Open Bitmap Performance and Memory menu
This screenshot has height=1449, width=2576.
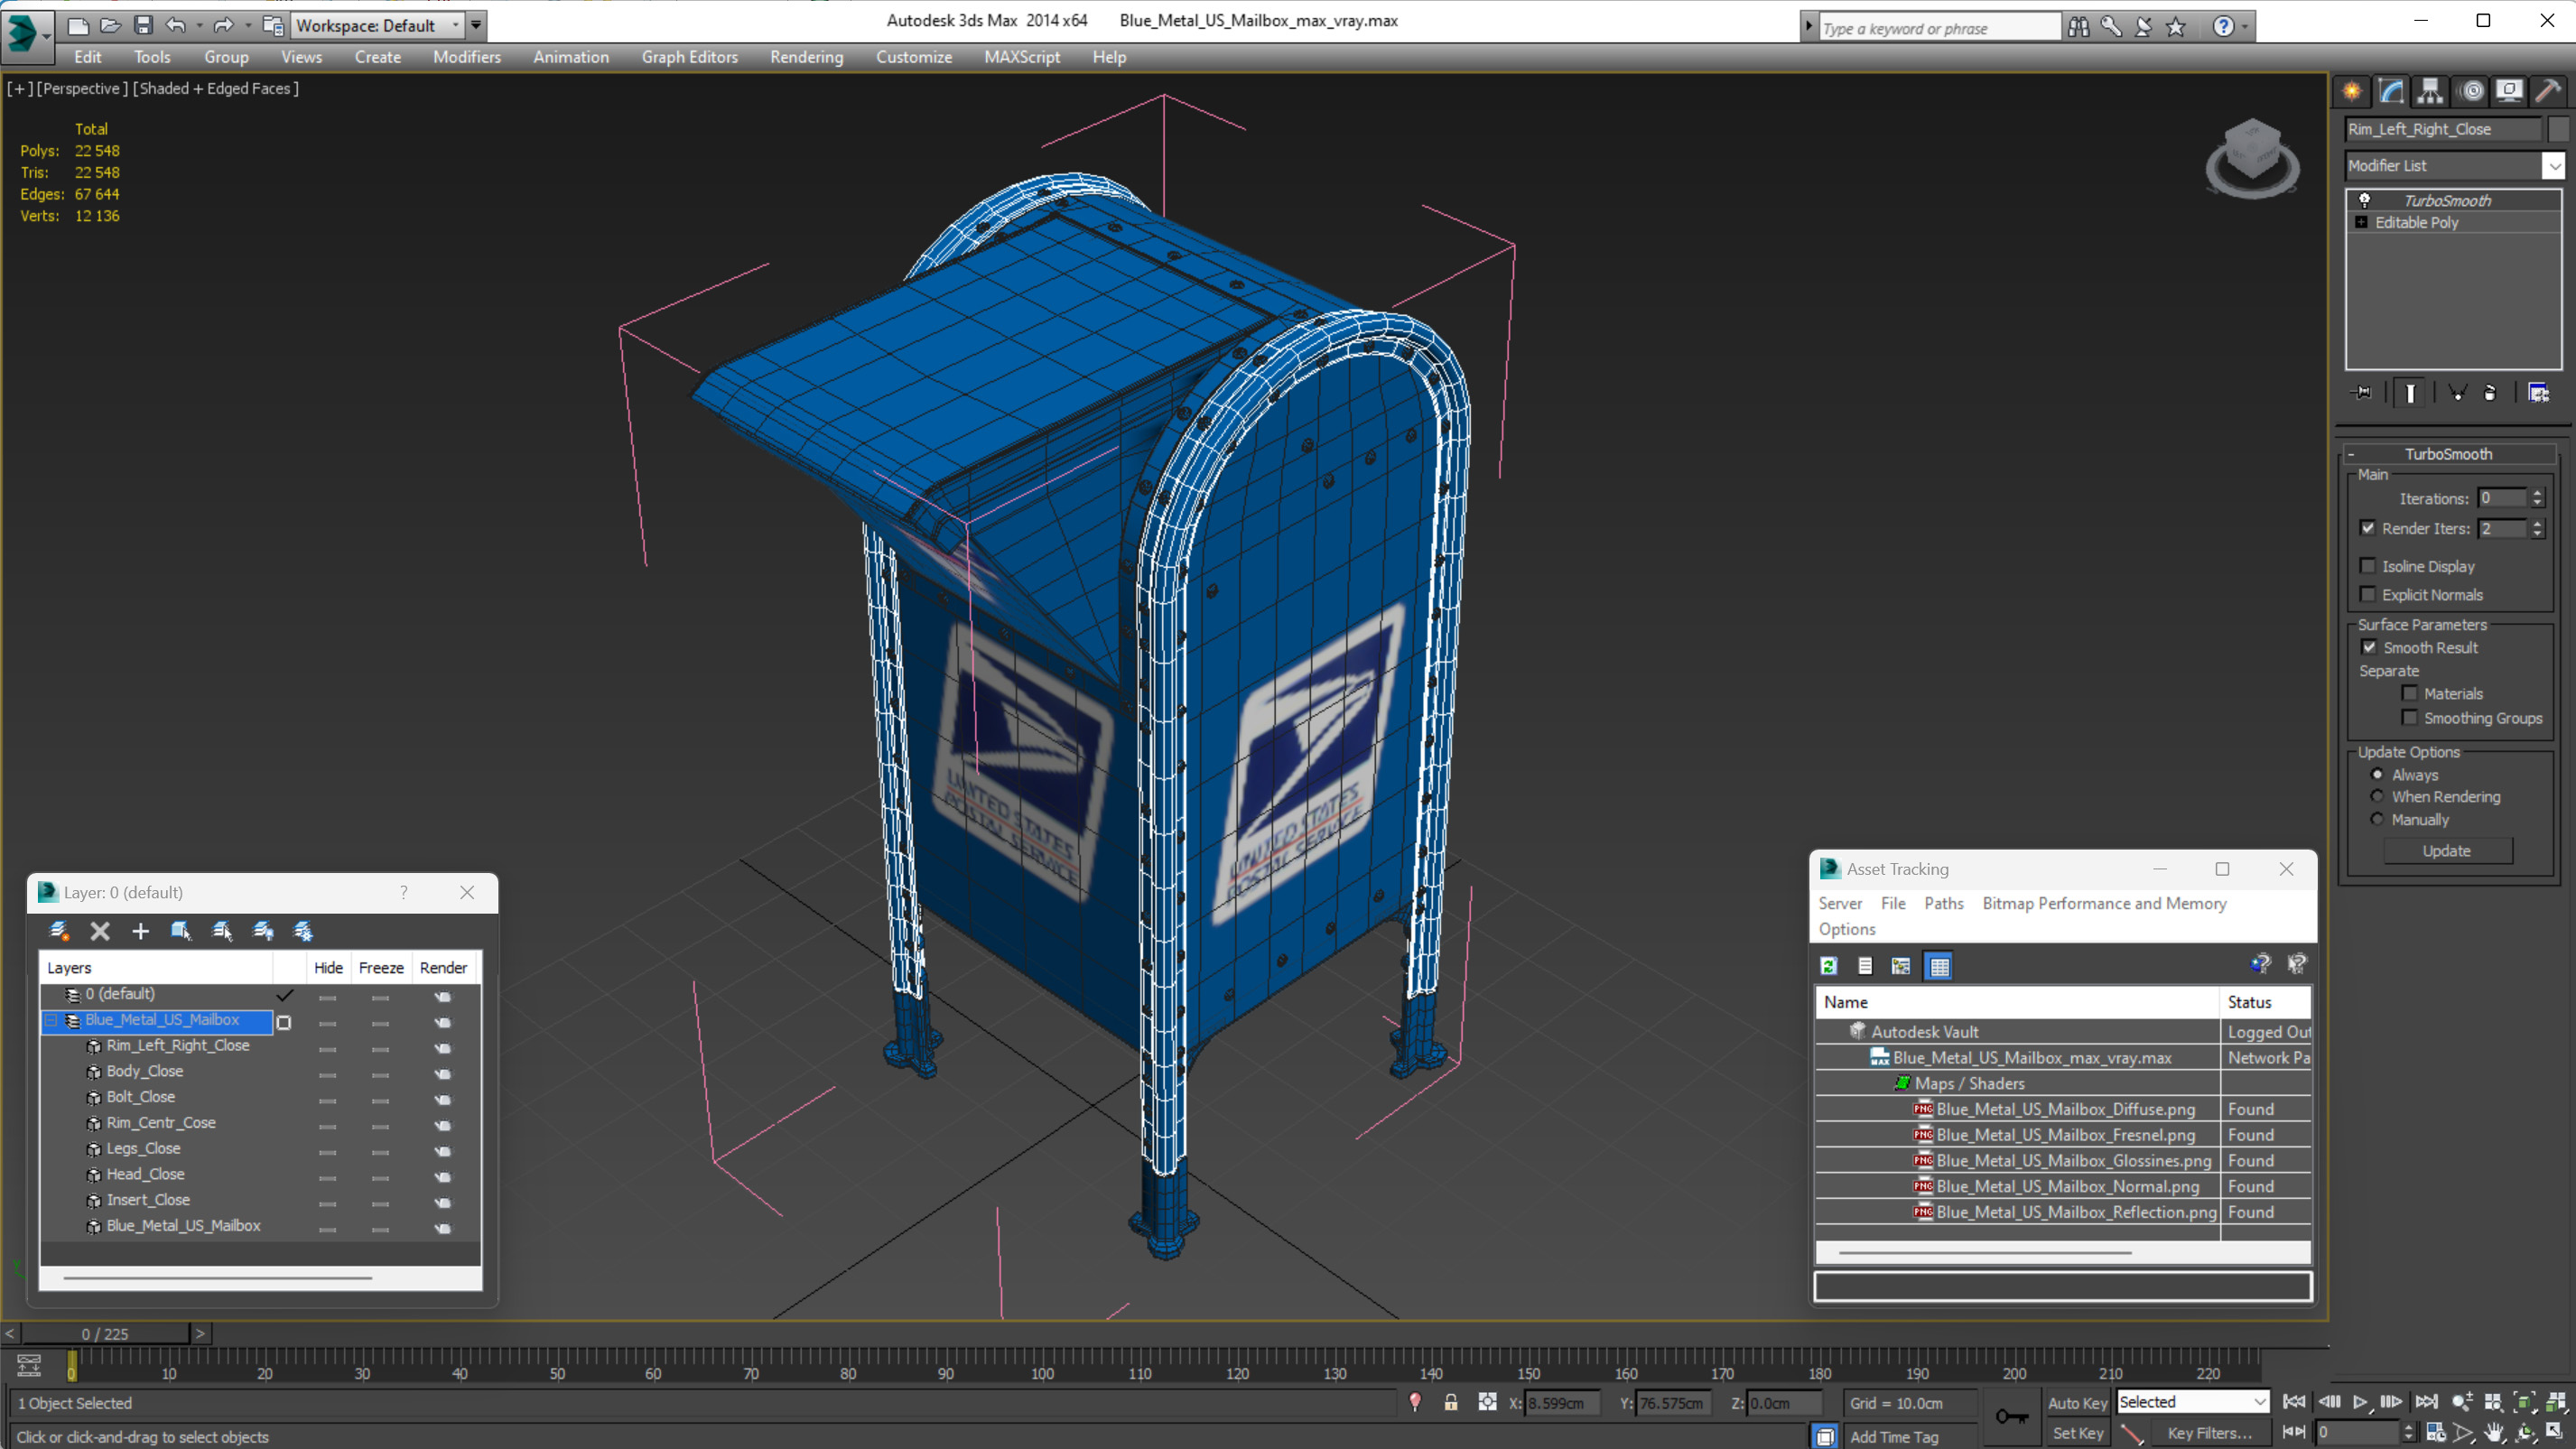(2104, 903)
